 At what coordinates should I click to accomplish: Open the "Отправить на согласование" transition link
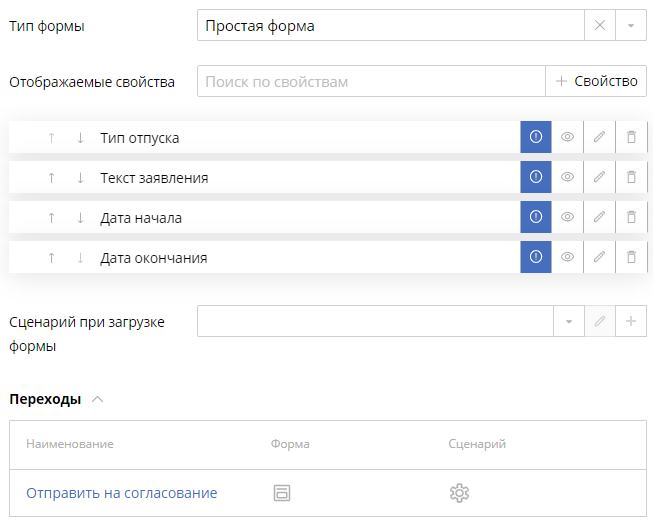tap(121, 493)
